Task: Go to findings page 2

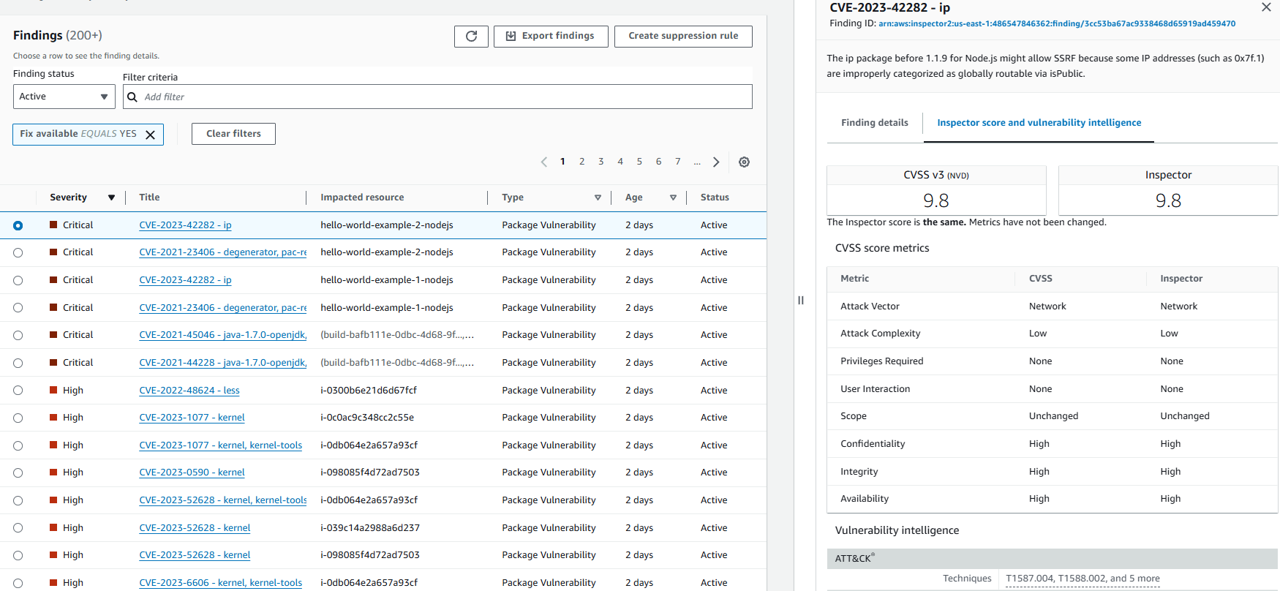Action: coord(582,162)
